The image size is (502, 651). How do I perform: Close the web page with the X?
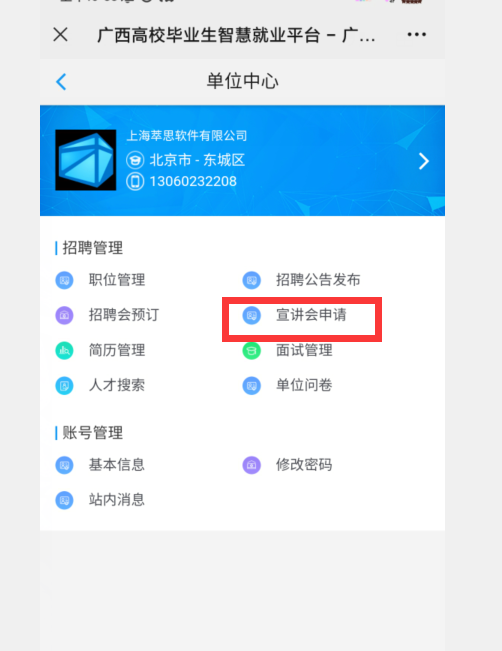61,34
